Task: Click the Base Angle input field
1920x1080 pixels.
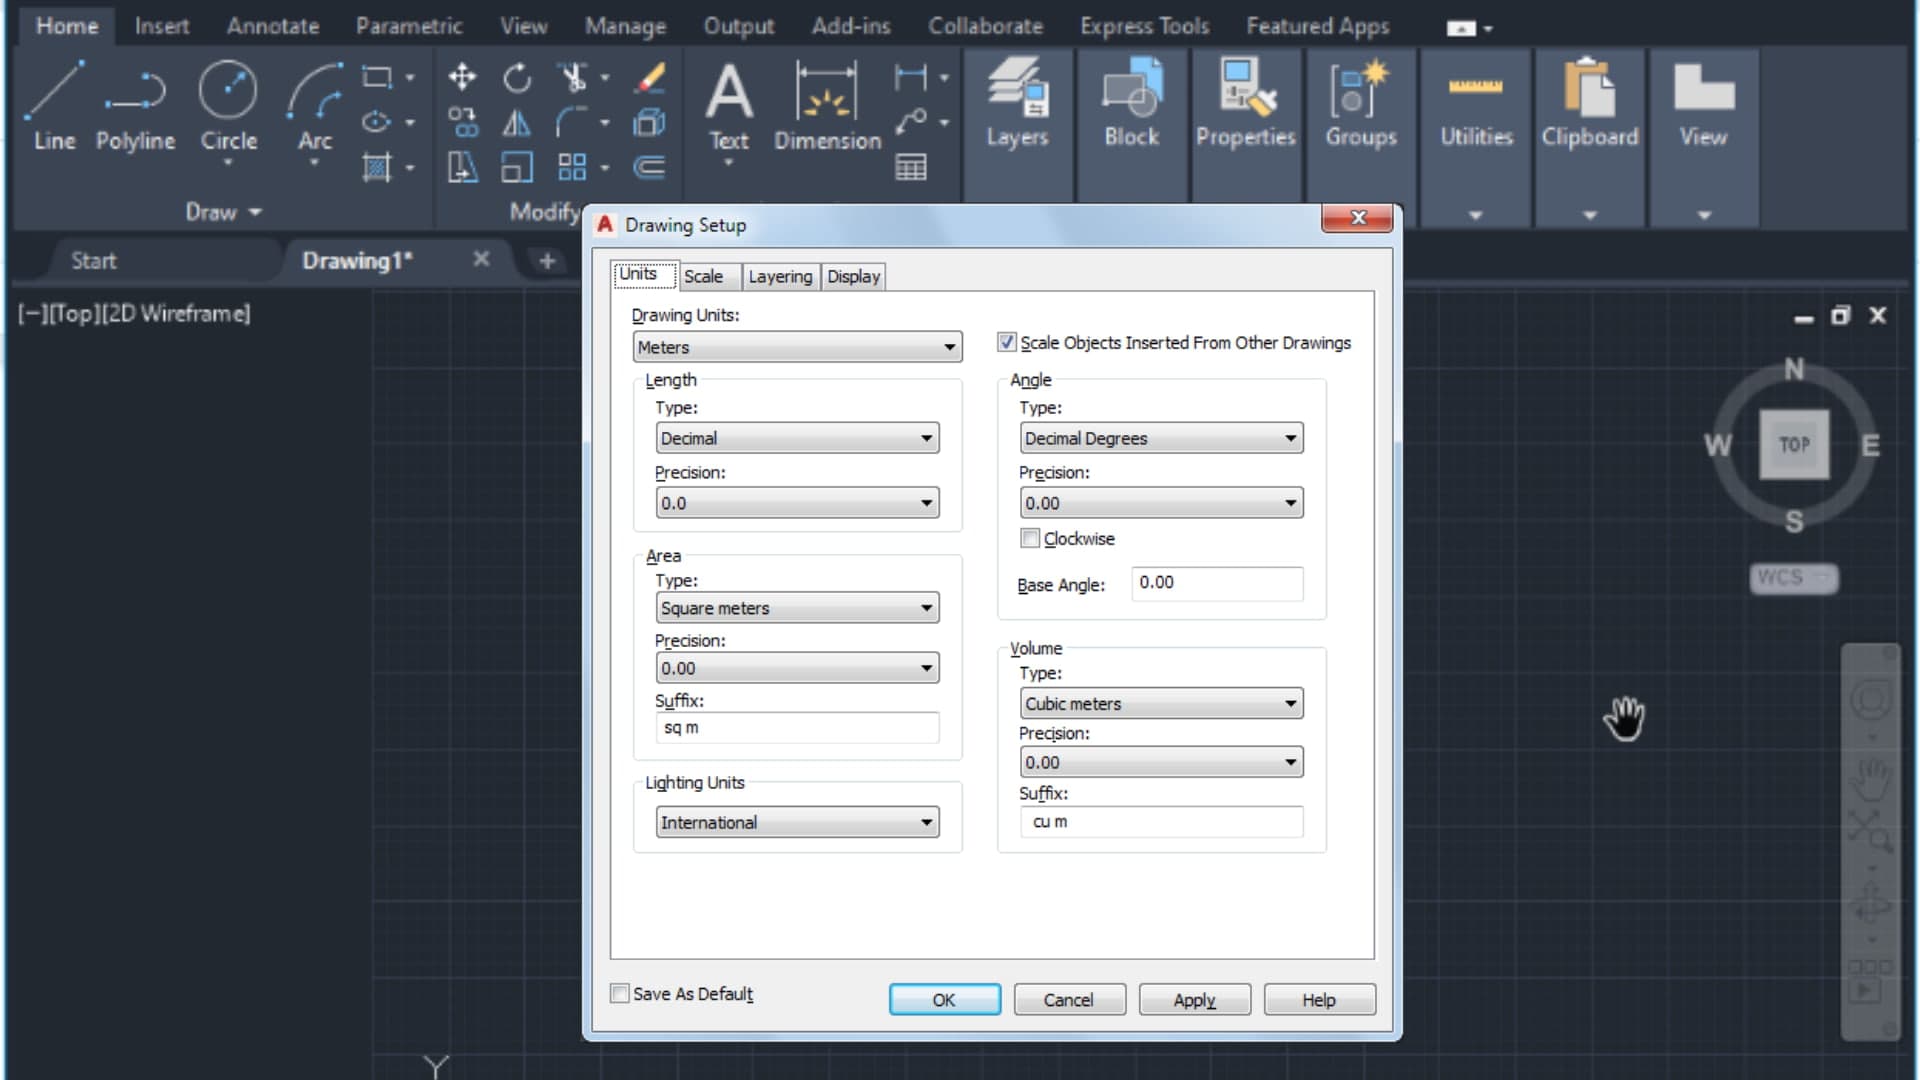Action: click(x=1216, y=584)
